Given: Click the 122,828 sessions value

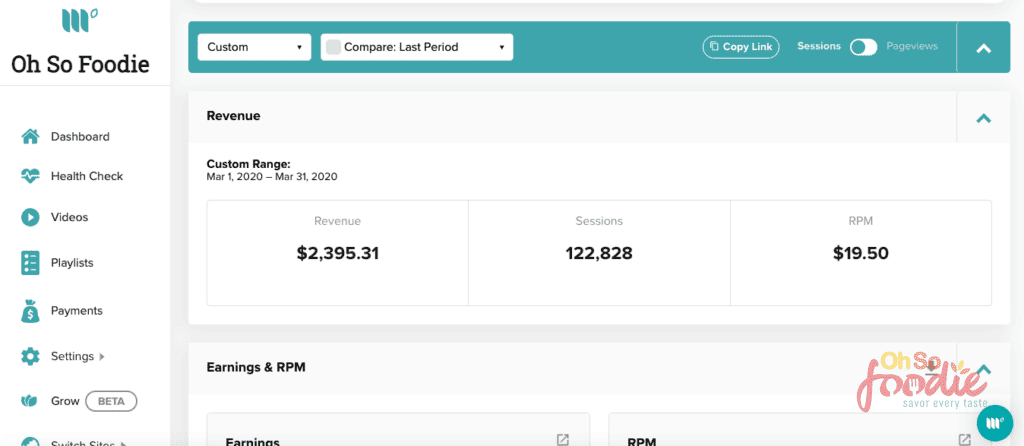Looking at the screenshot, I should [599, 253].
